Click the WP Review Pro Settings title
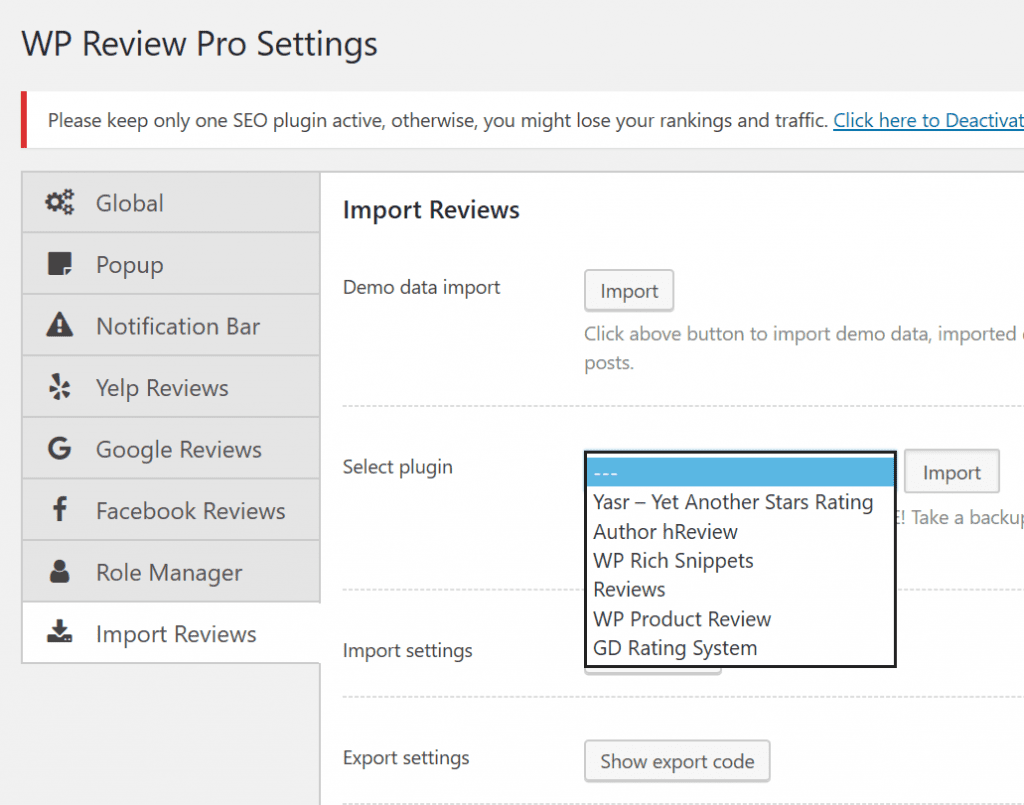The image size is (1024, 805). tap(200, 44)
